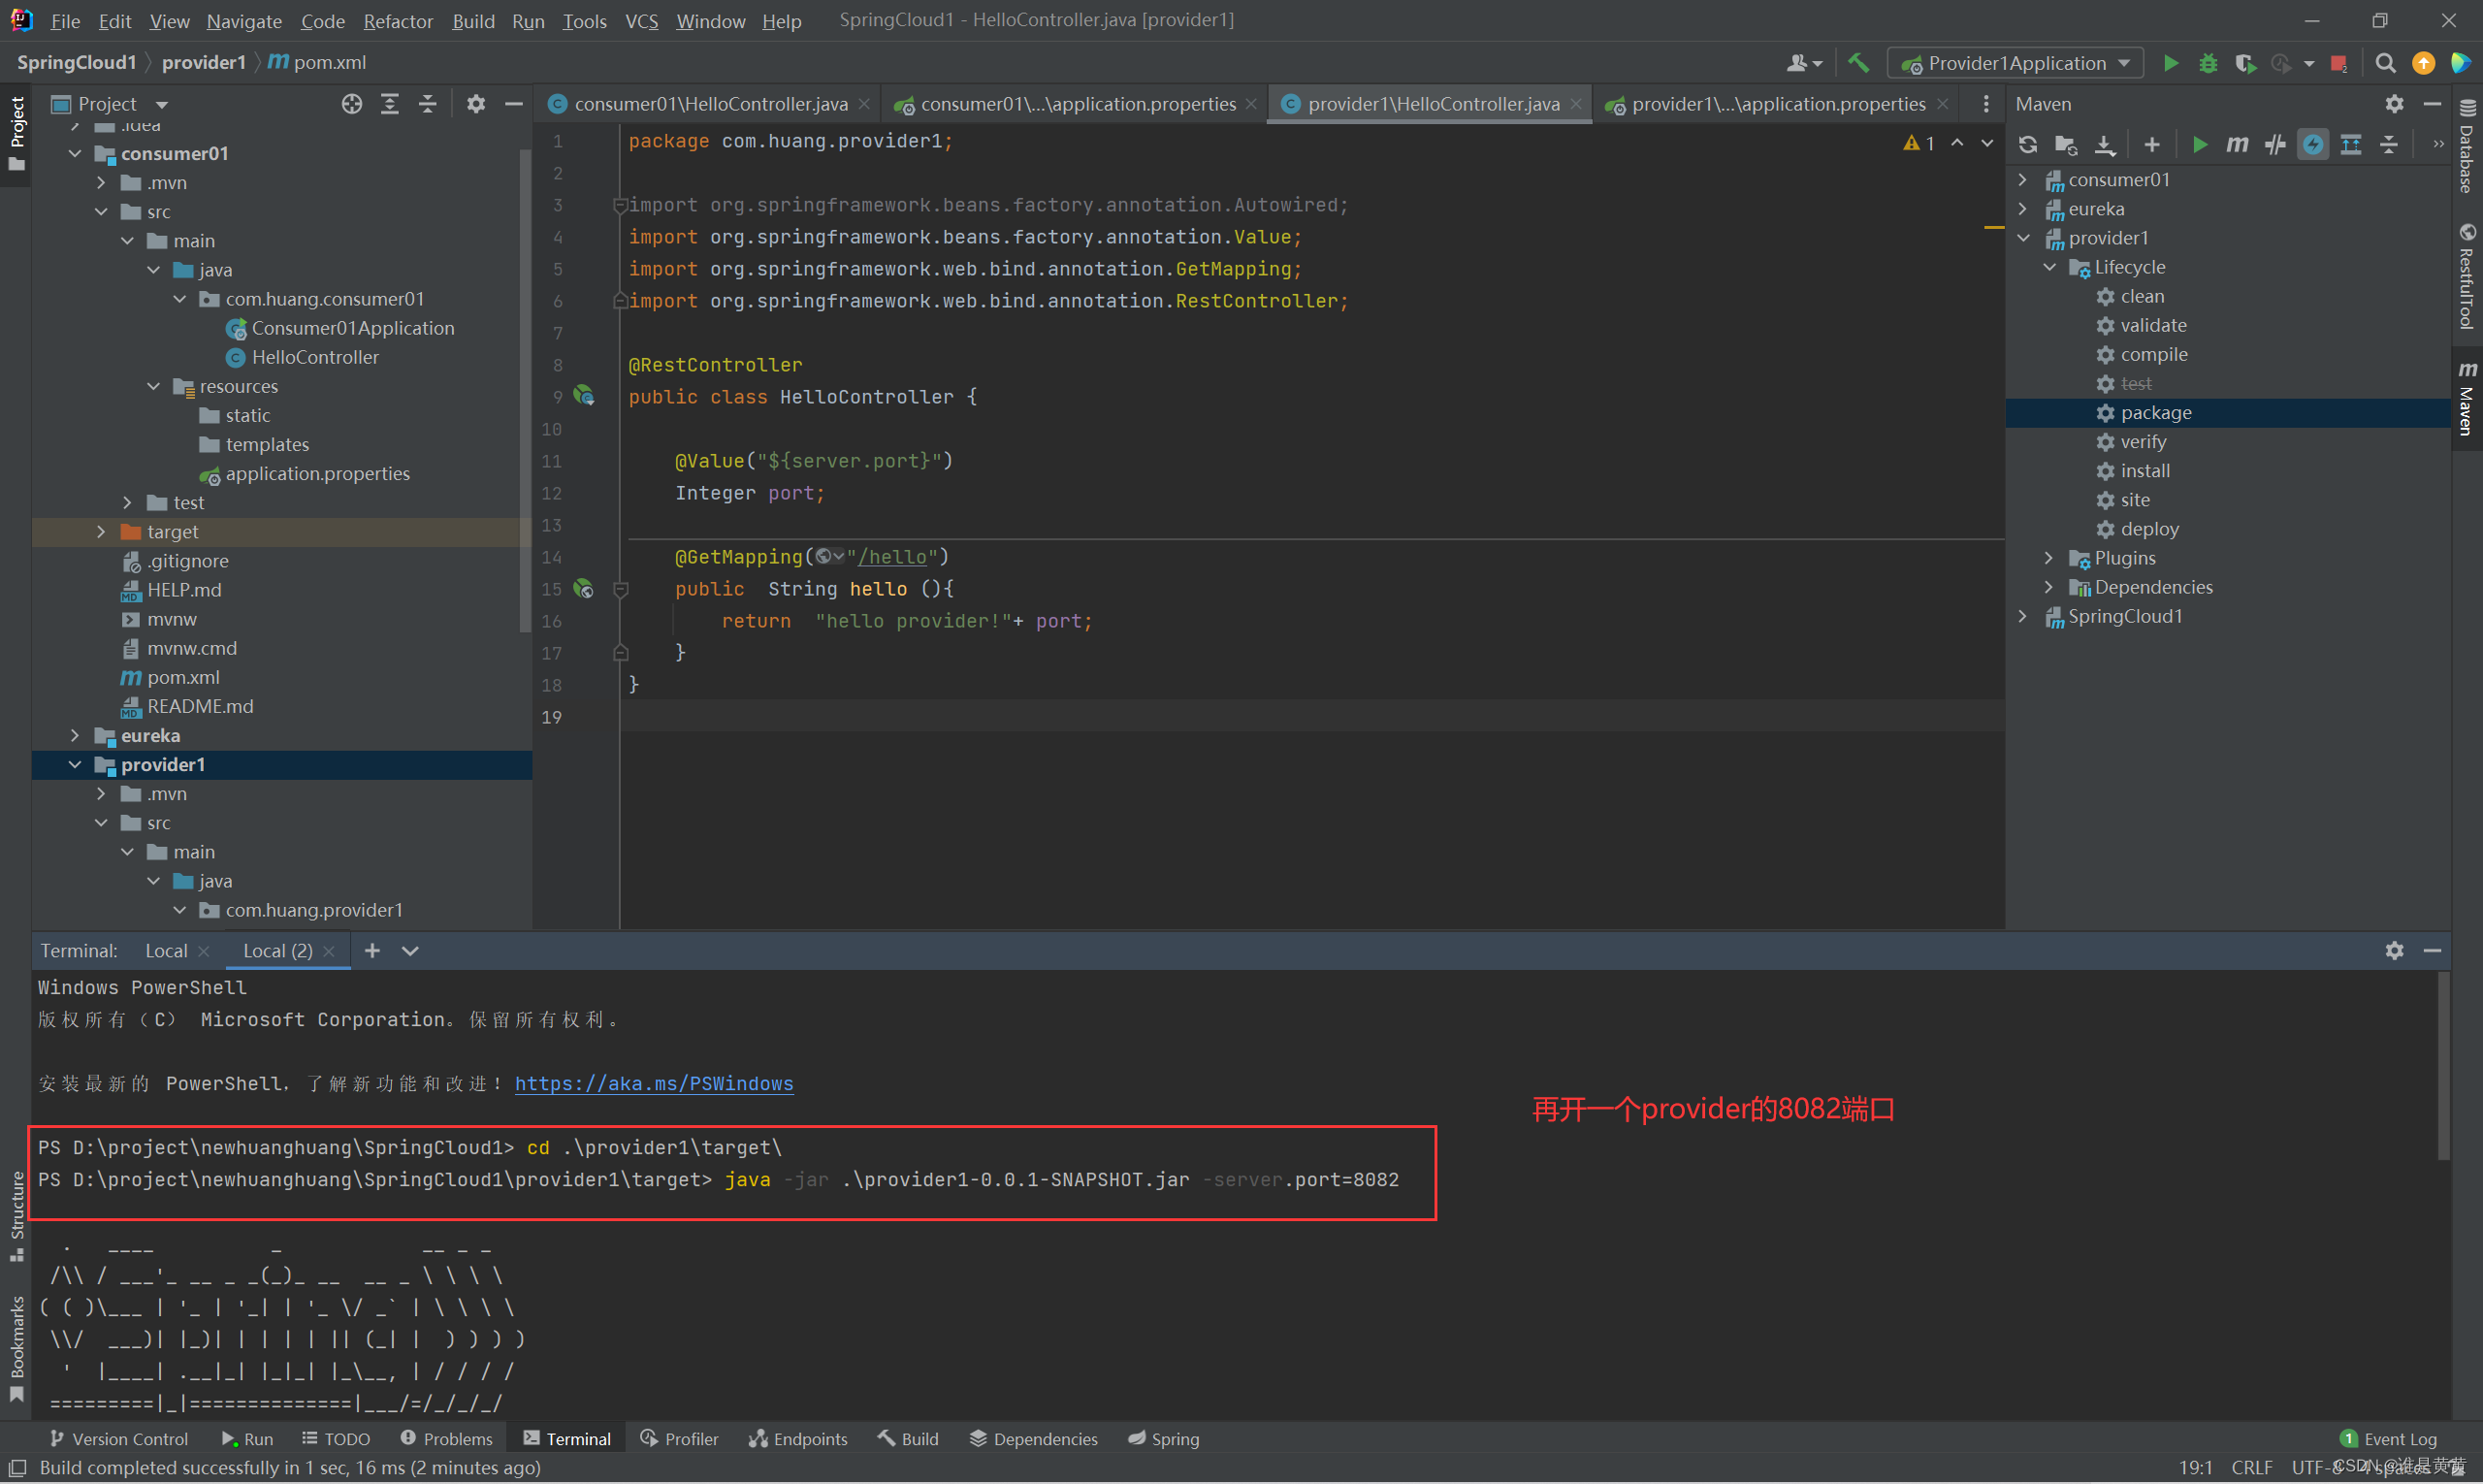This screenshot has width=2483, height=1484.
Task: Reload all Maven projects
Action: click(2027, 145)
